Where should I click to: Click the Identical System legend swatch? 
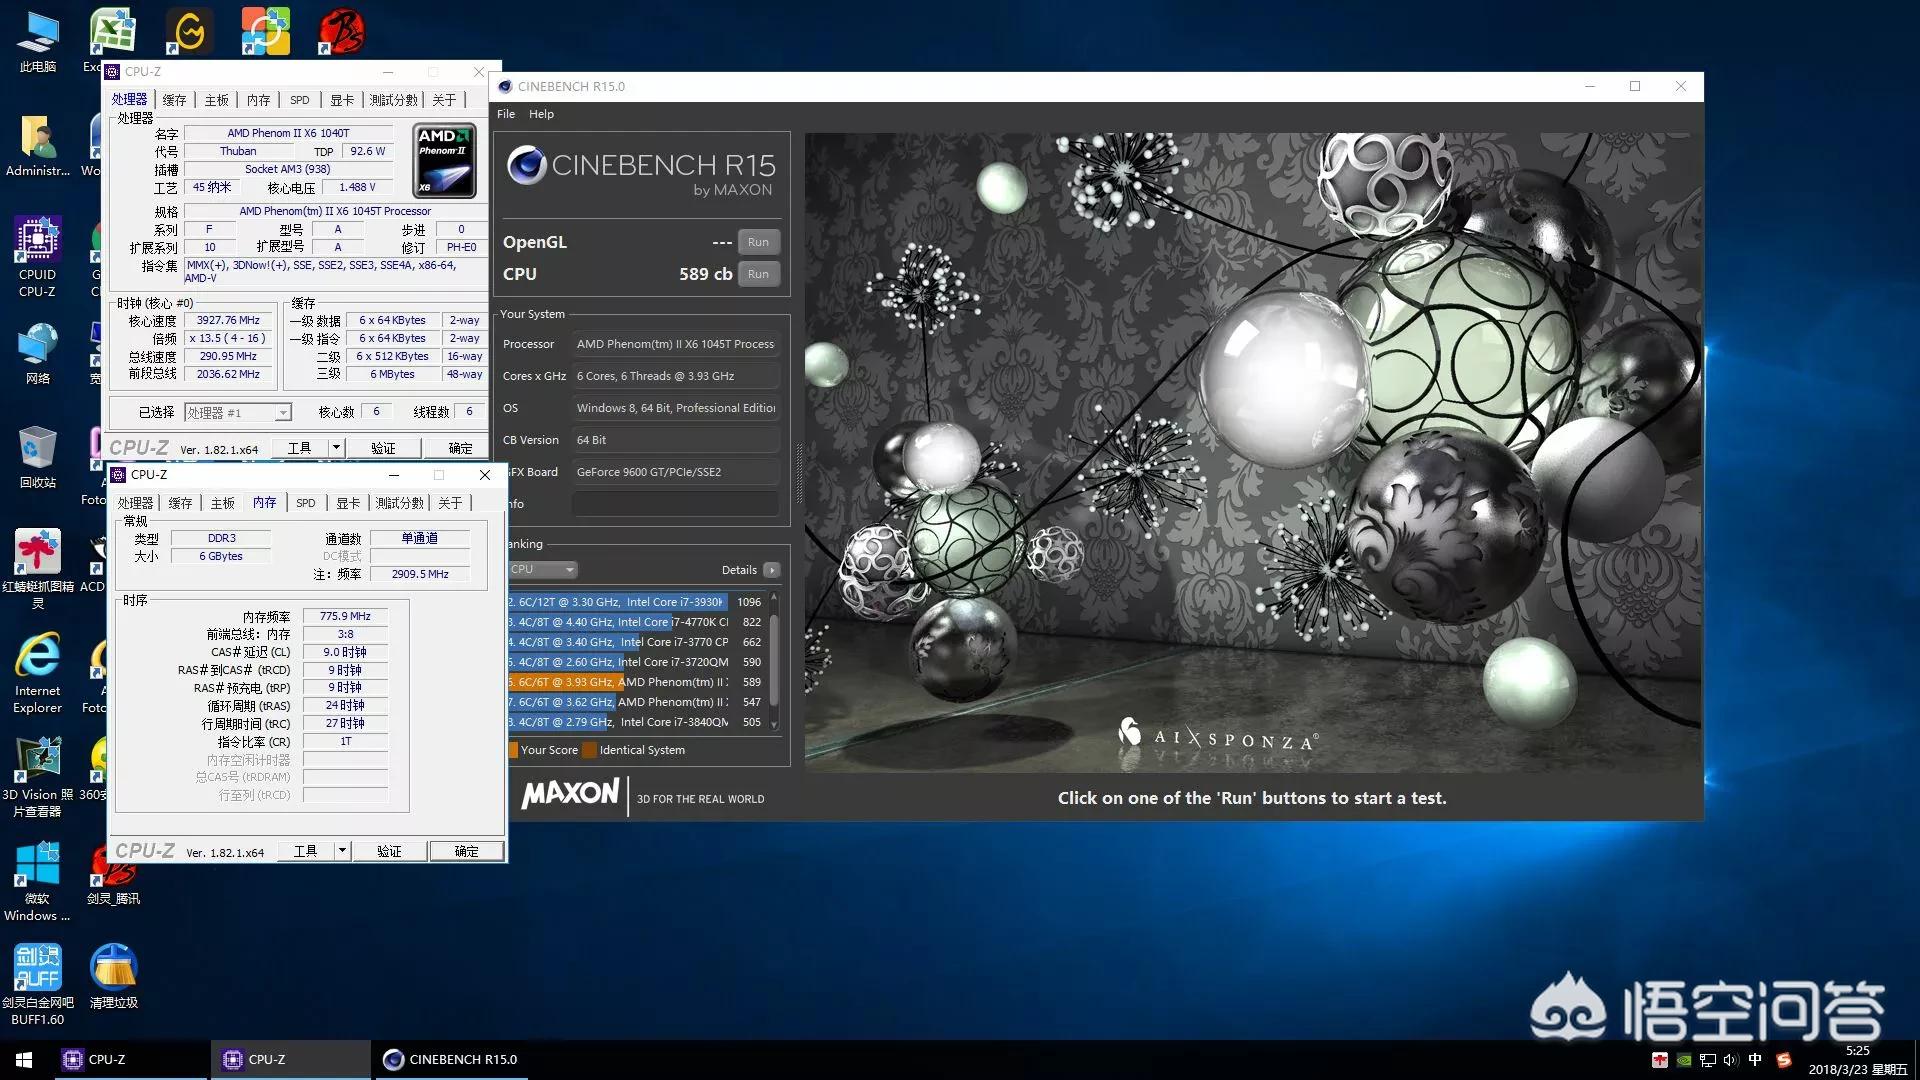pos(589,750)
